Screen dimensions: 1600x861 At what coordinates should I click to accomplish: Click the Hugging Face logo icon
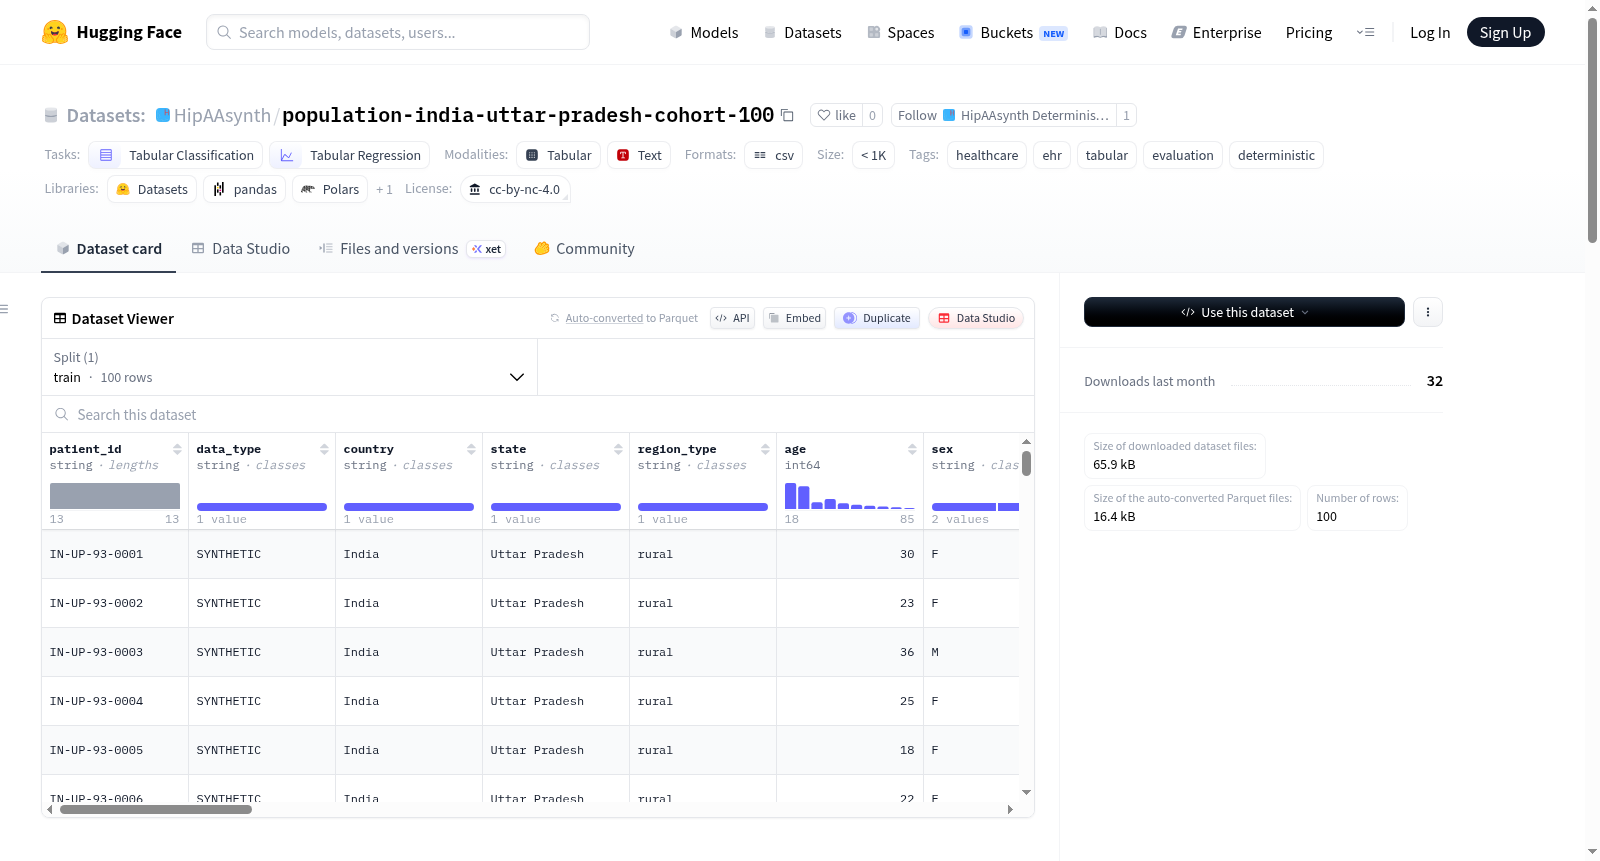tap(55, 32)
